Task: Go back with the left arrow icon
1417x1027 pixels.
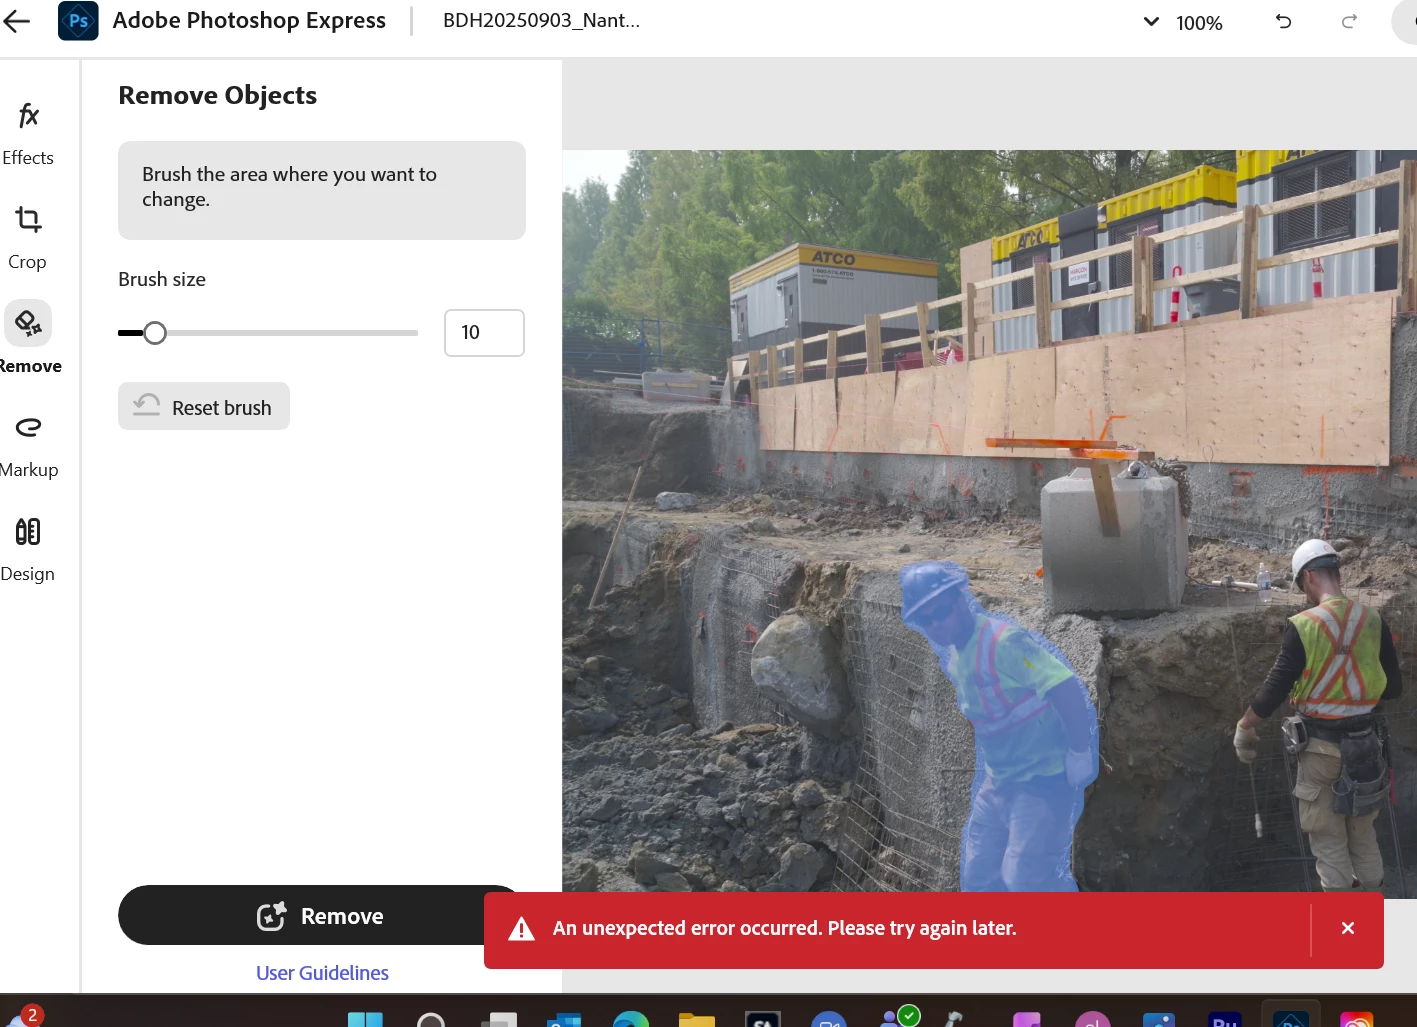Action: (x=16, y=21)
